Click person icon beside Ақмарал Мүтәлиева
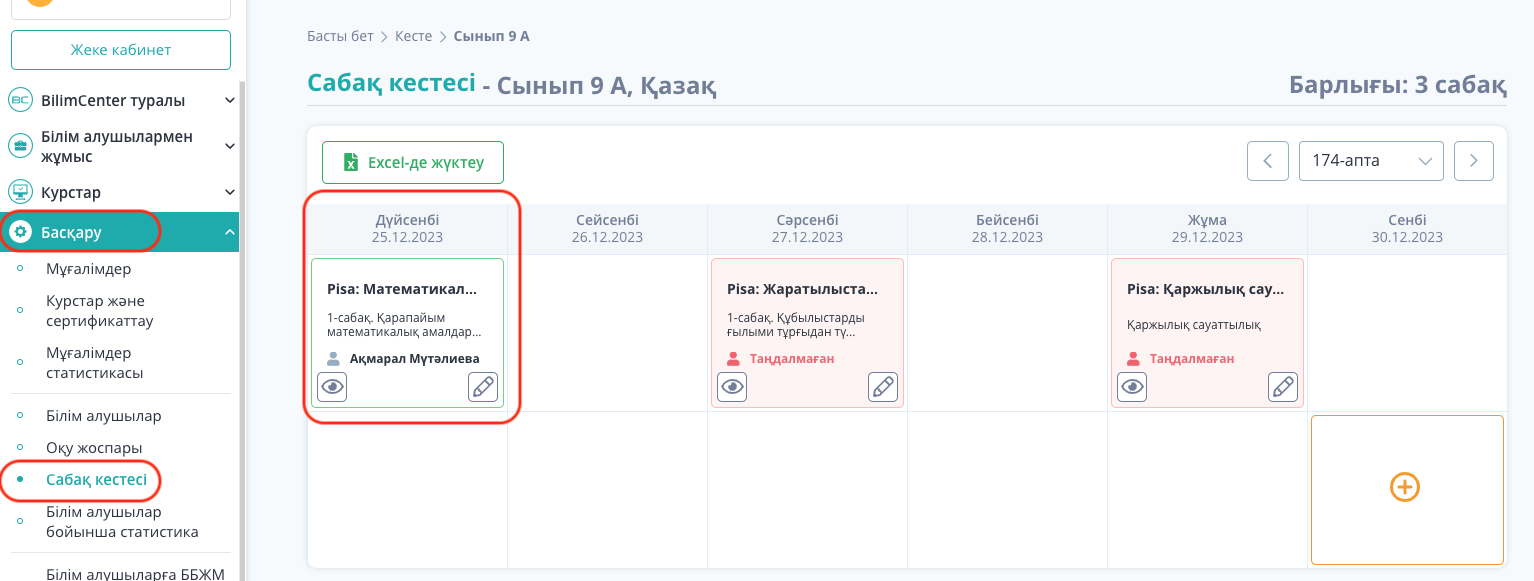This screenshot has width=1534, height=581. point(334,358)
